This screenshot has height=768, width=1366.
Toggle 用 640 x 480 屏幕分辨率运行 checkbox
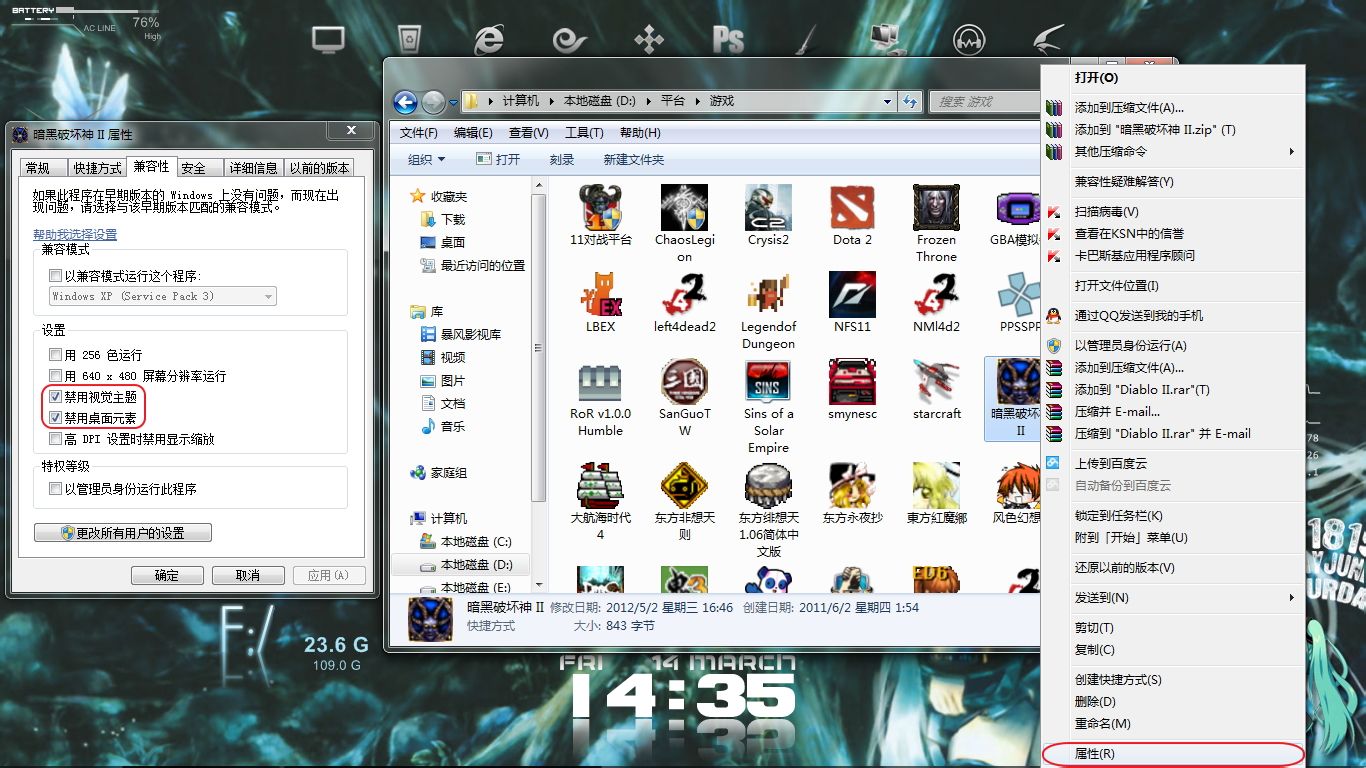tap(56, 376)
